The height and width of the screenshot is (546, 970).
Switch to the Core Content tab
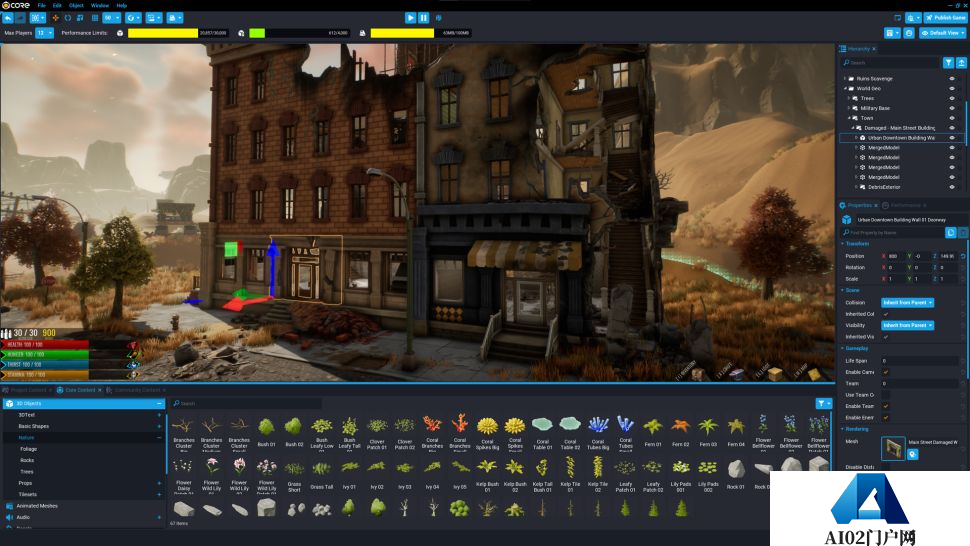[x=80, y=390]
